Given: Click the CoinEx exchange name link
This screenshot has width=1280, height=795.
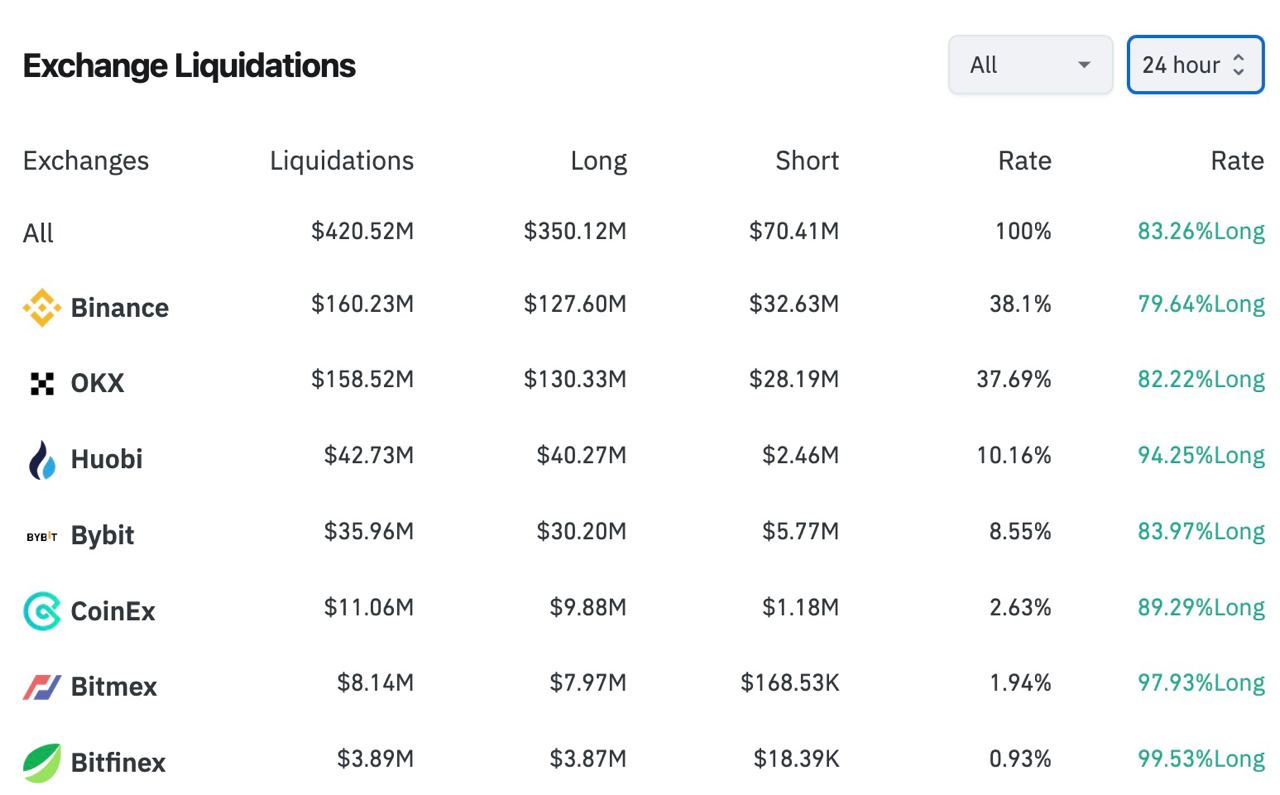Looking at the screenshot, I should (x=113, y=611).
